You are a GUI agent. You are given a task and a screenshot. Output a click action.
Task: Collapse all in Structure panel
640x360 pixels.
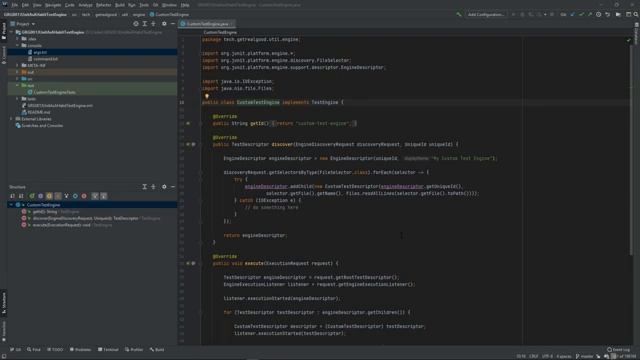[x=153, y=187]
